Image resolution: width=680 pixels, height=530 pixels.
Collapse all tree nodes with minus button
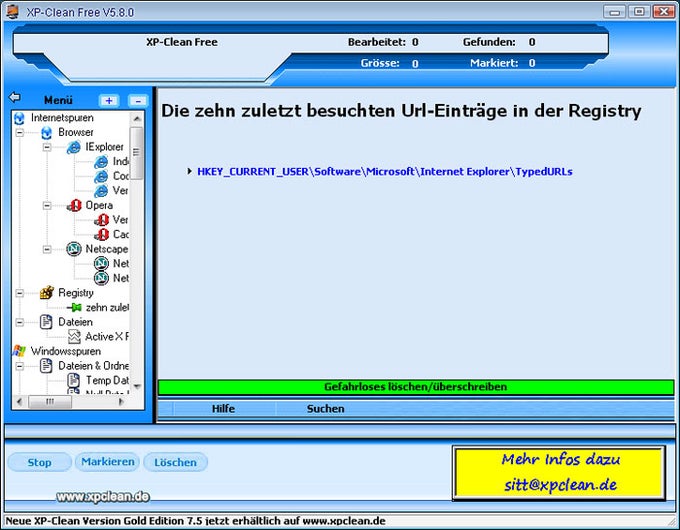point(138,101)
